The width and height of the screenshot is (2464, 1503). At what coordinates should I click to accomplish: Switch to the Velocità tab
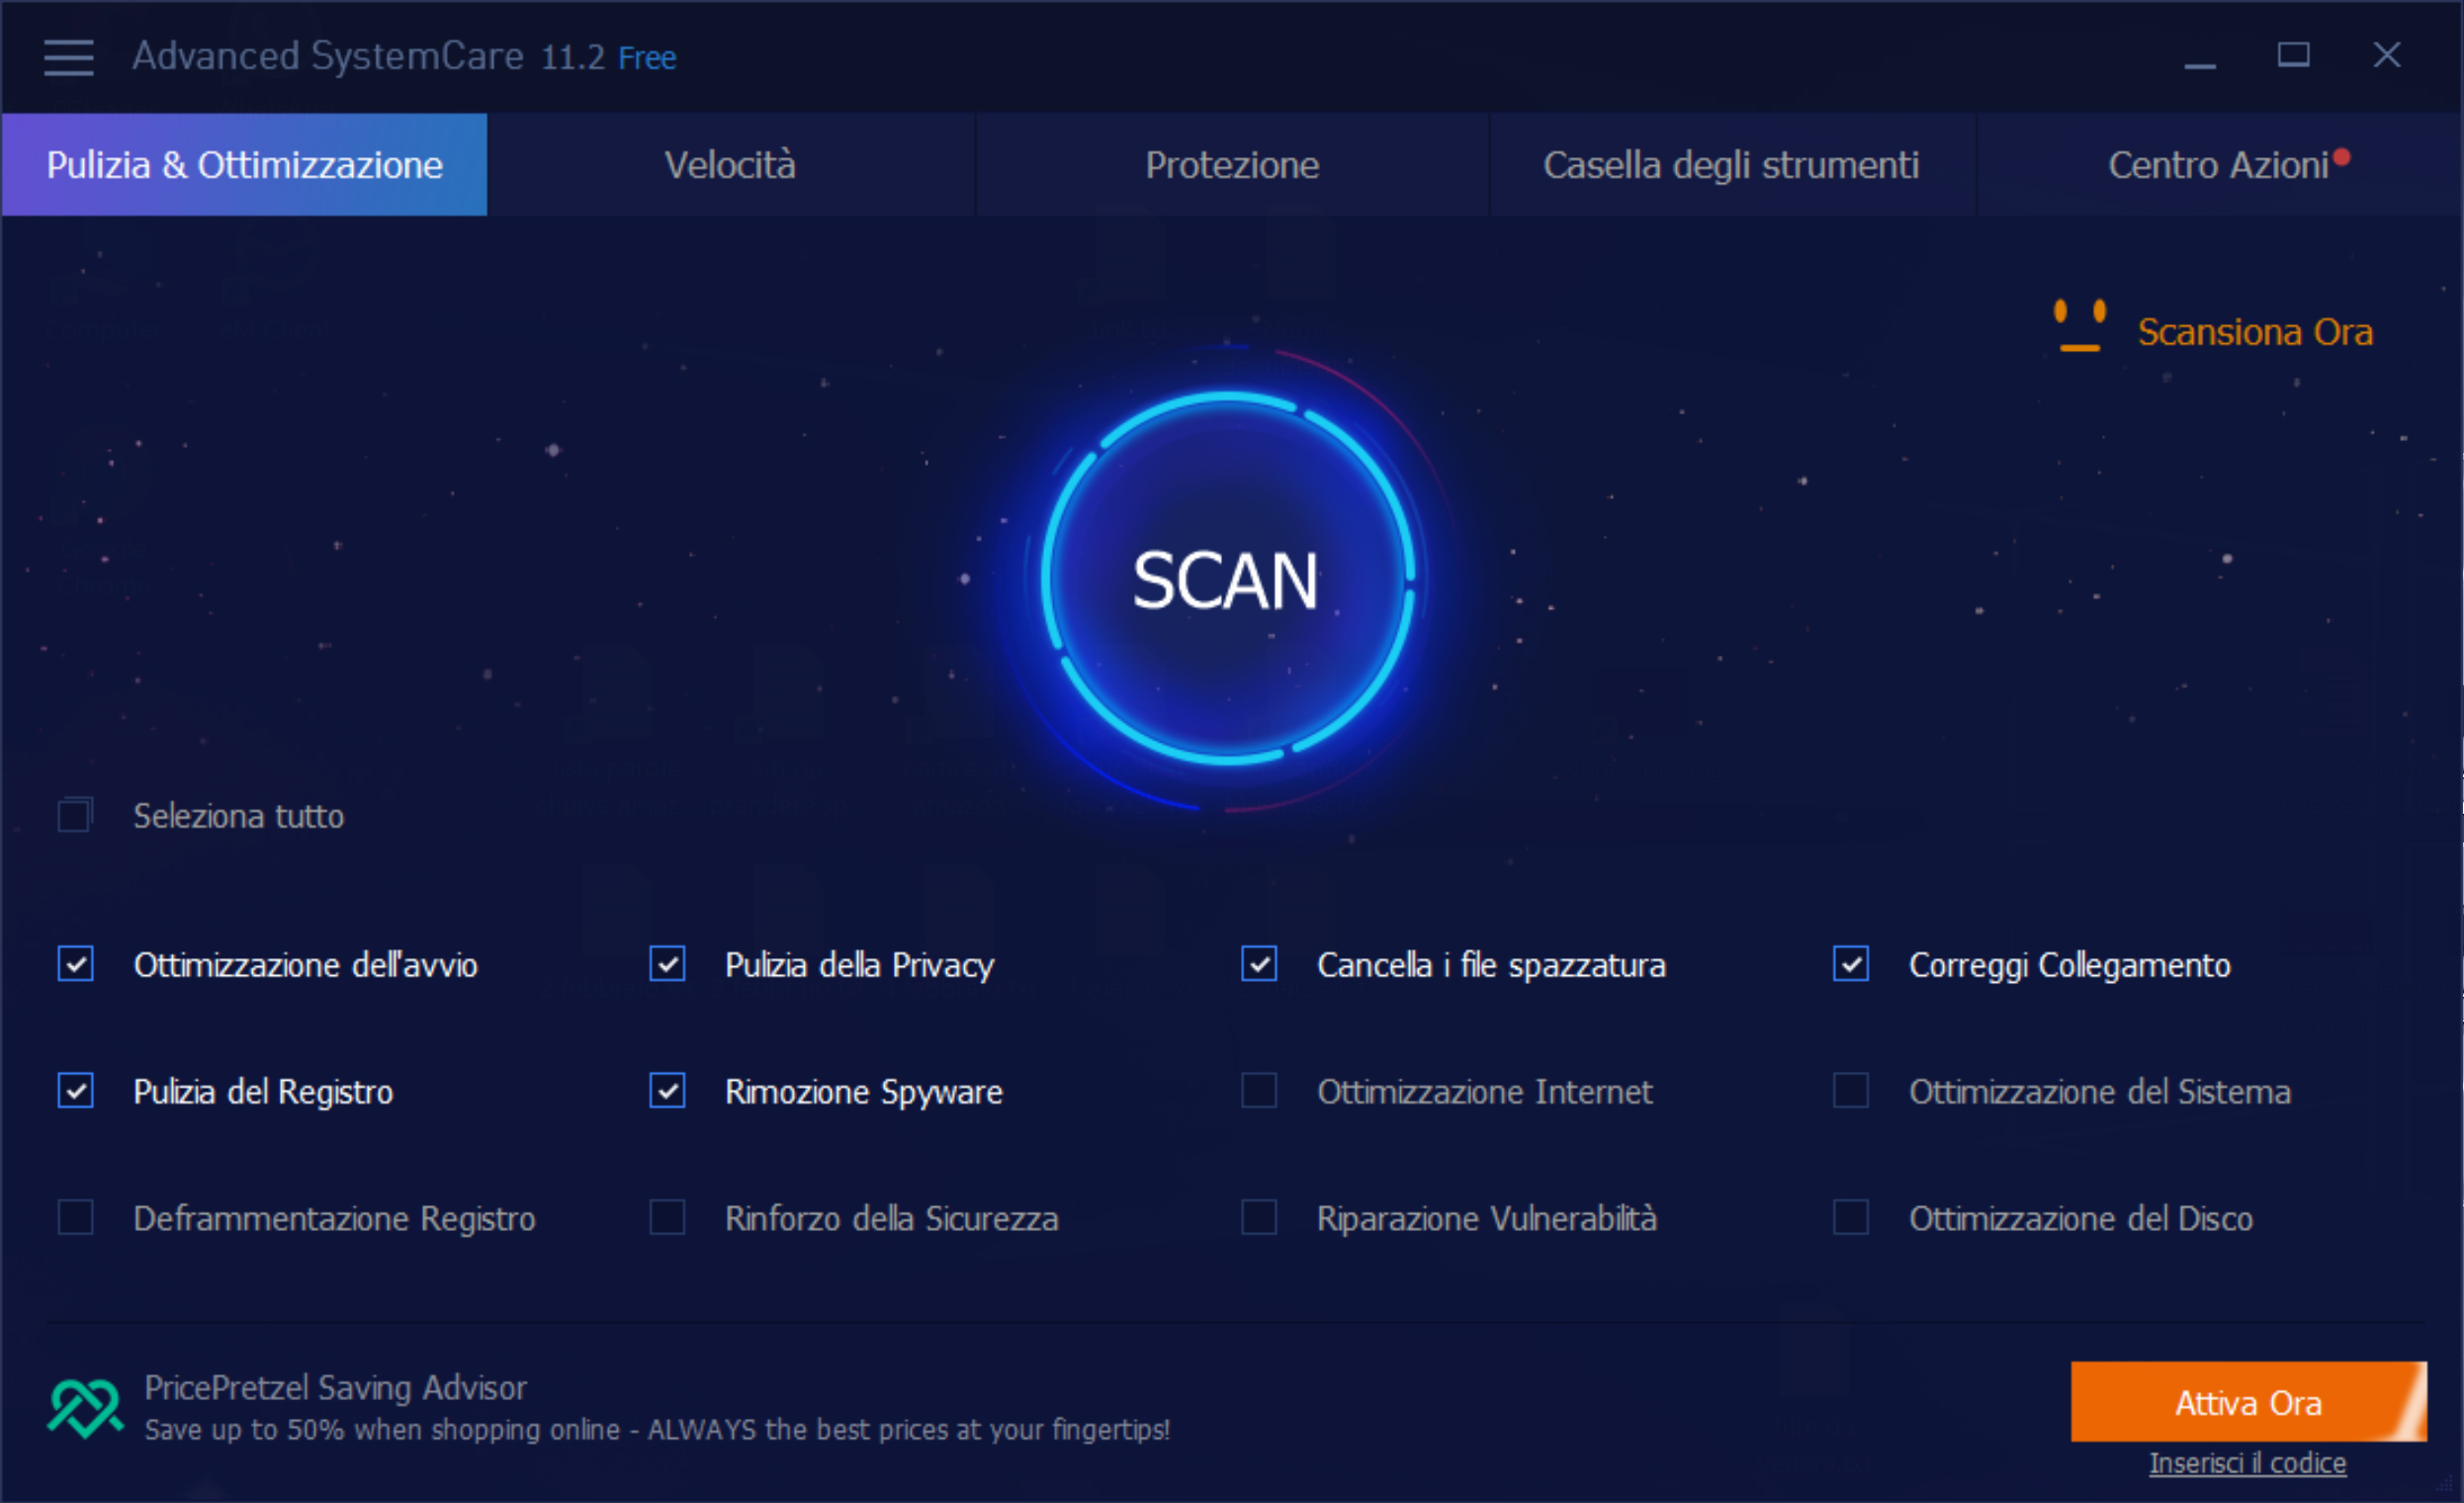pos(731,164)
